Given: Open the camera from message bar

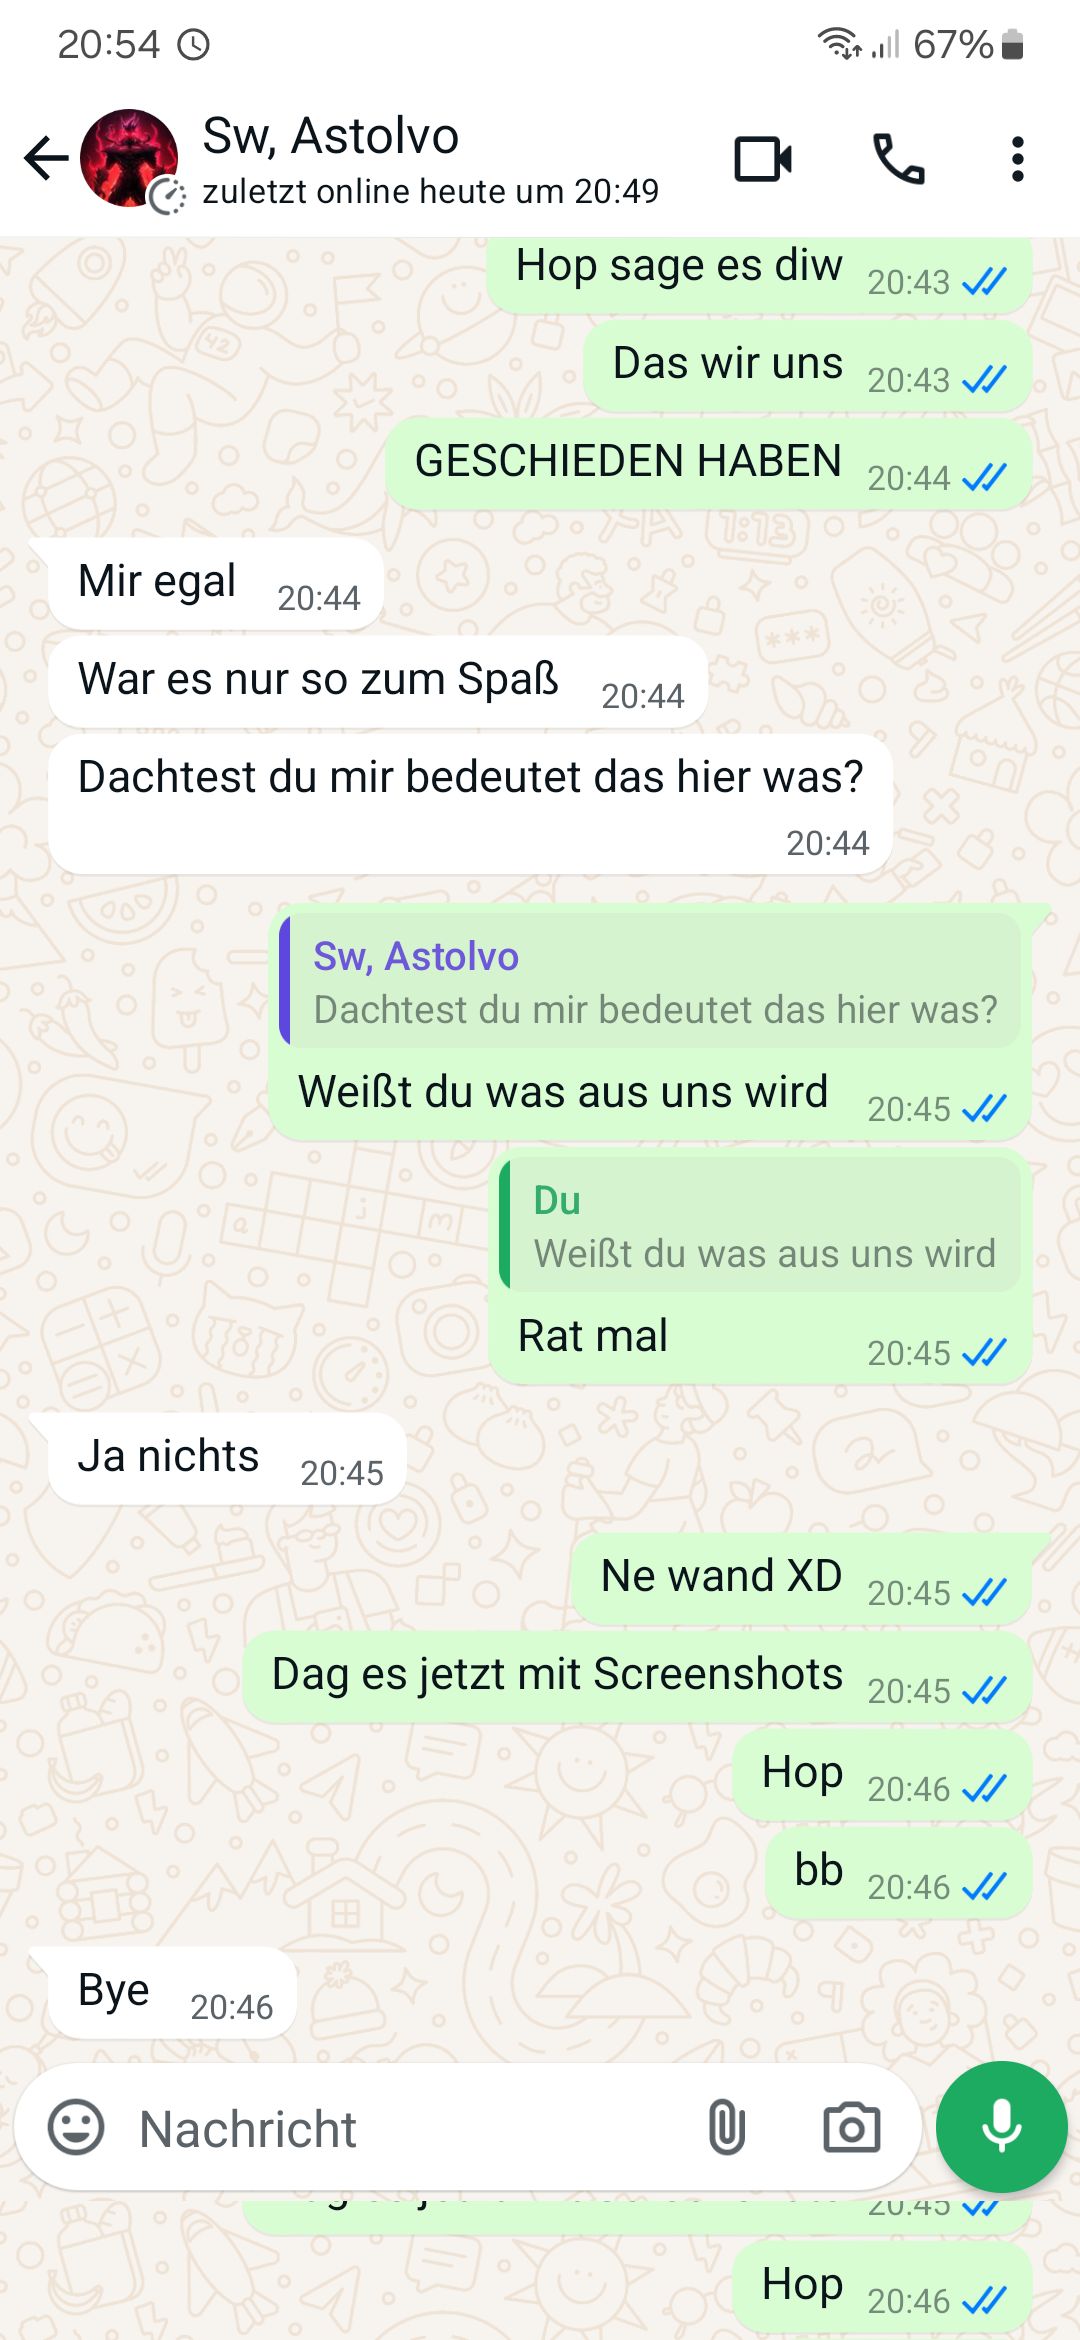Looking at the screenshot, I should pyautogui.click(x=851, y=2127).
